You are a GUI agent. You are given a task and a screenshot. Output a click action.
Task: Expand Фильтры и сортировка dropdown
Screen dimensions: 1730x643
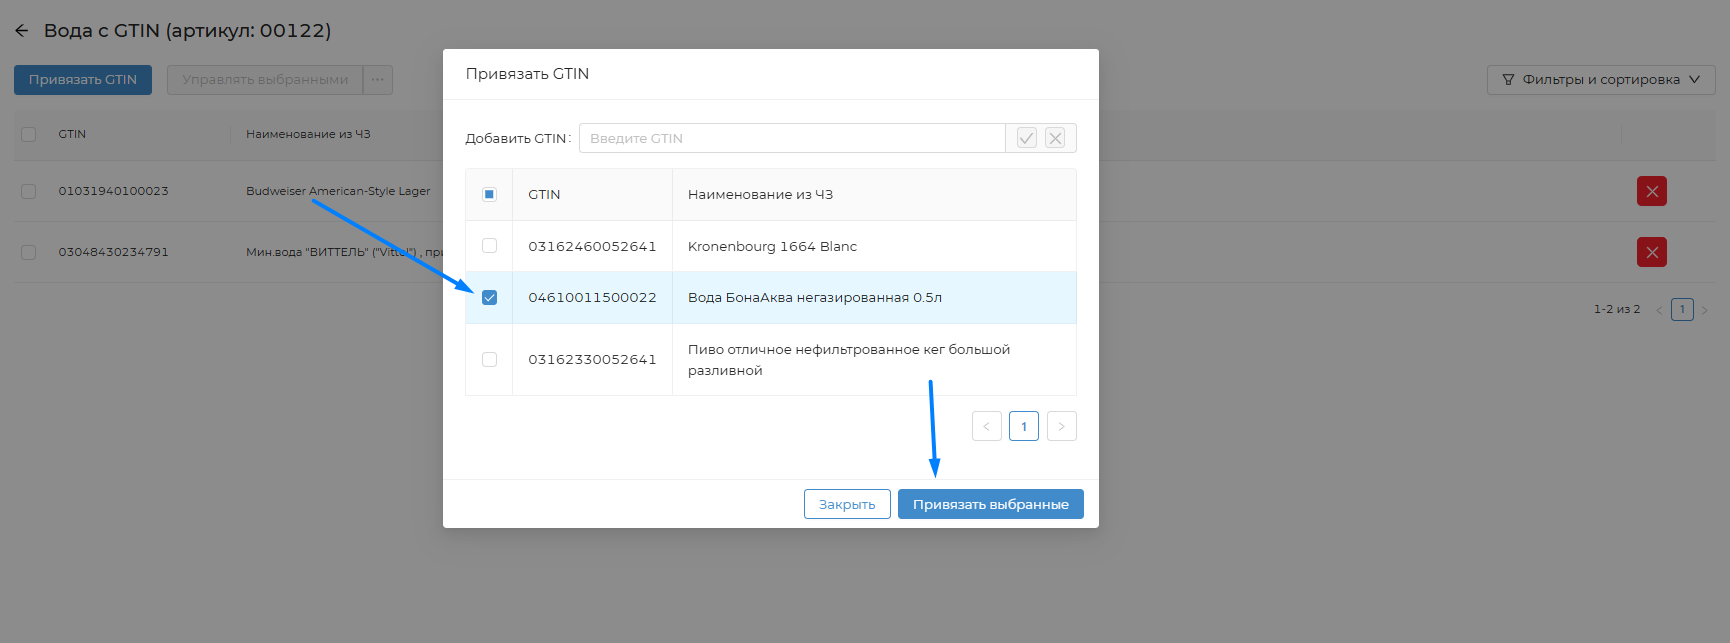1600,80
